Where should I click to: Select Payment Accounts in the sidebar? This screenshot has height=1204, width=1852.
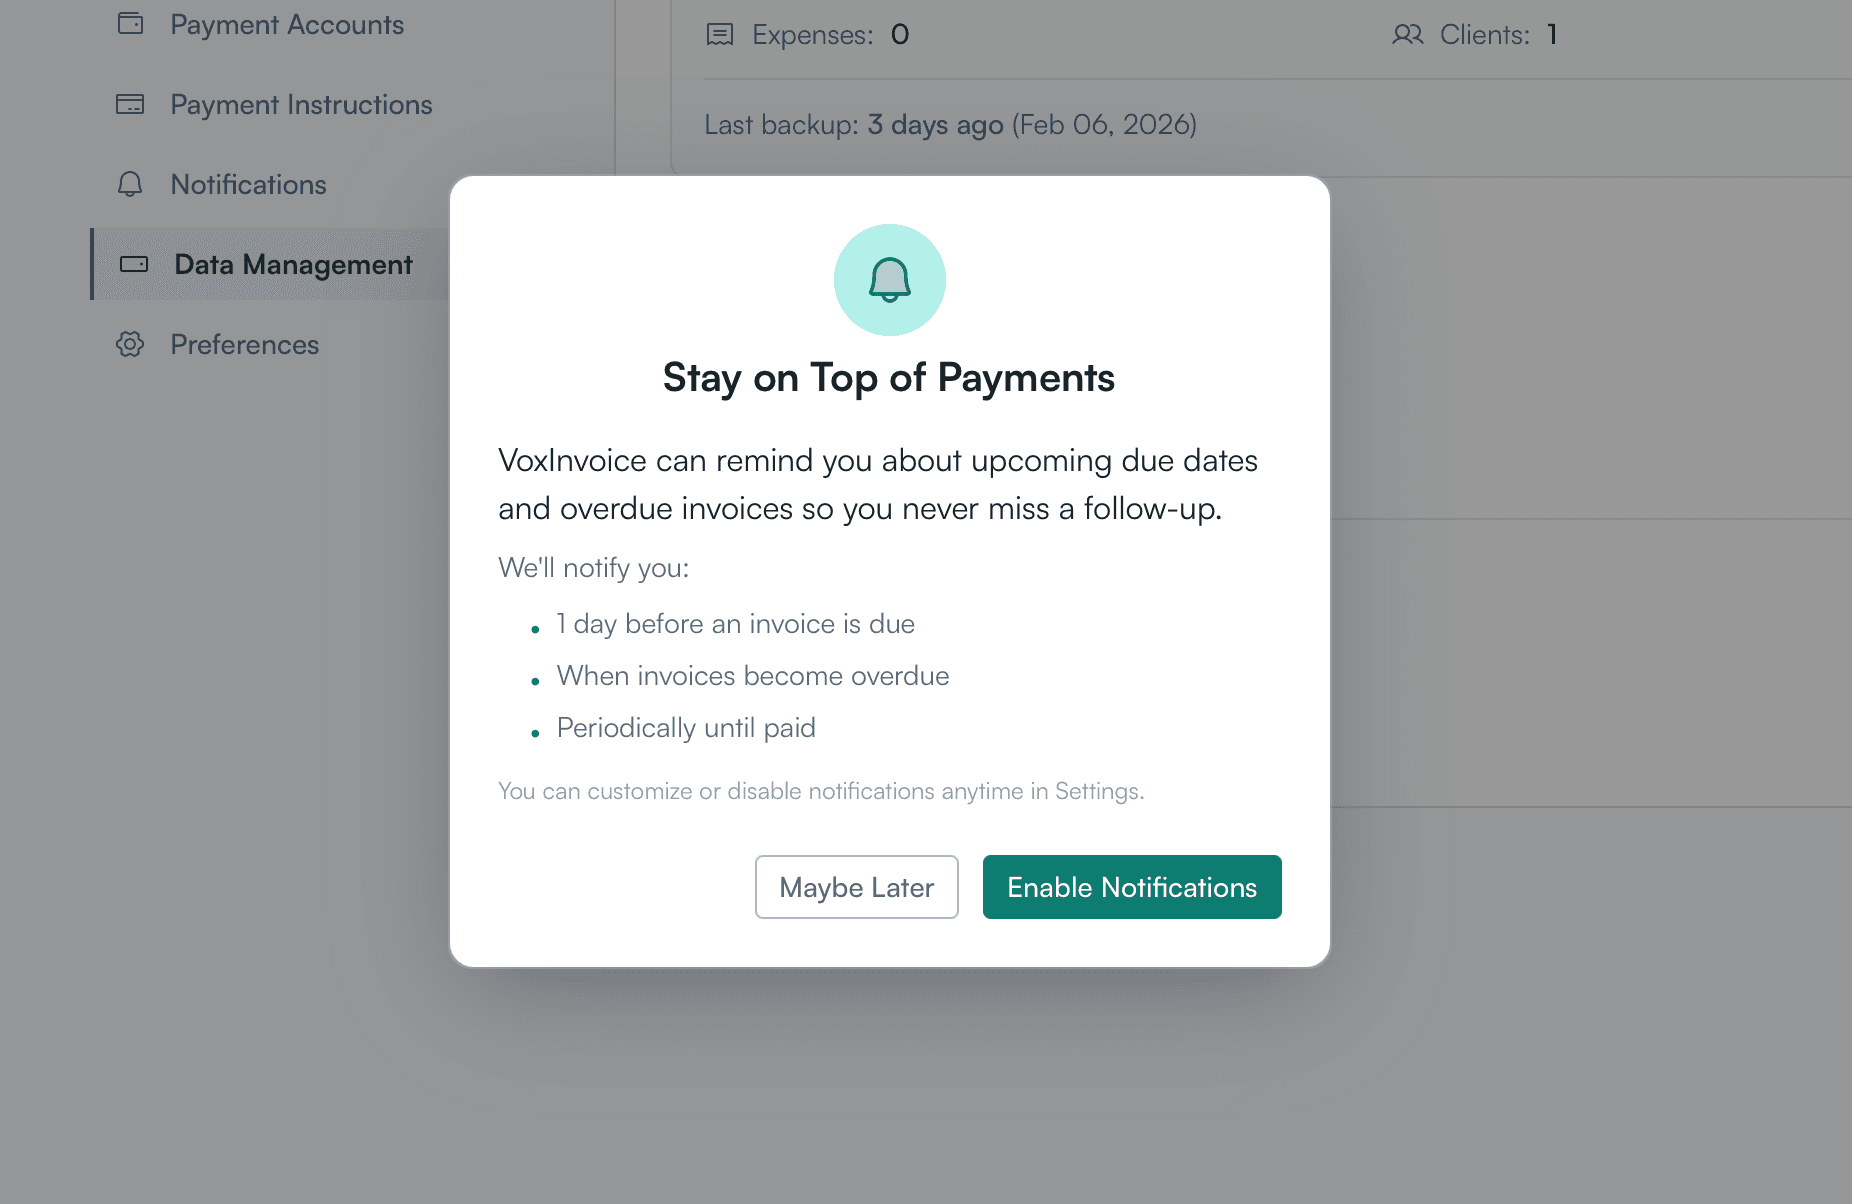point(287,23)
